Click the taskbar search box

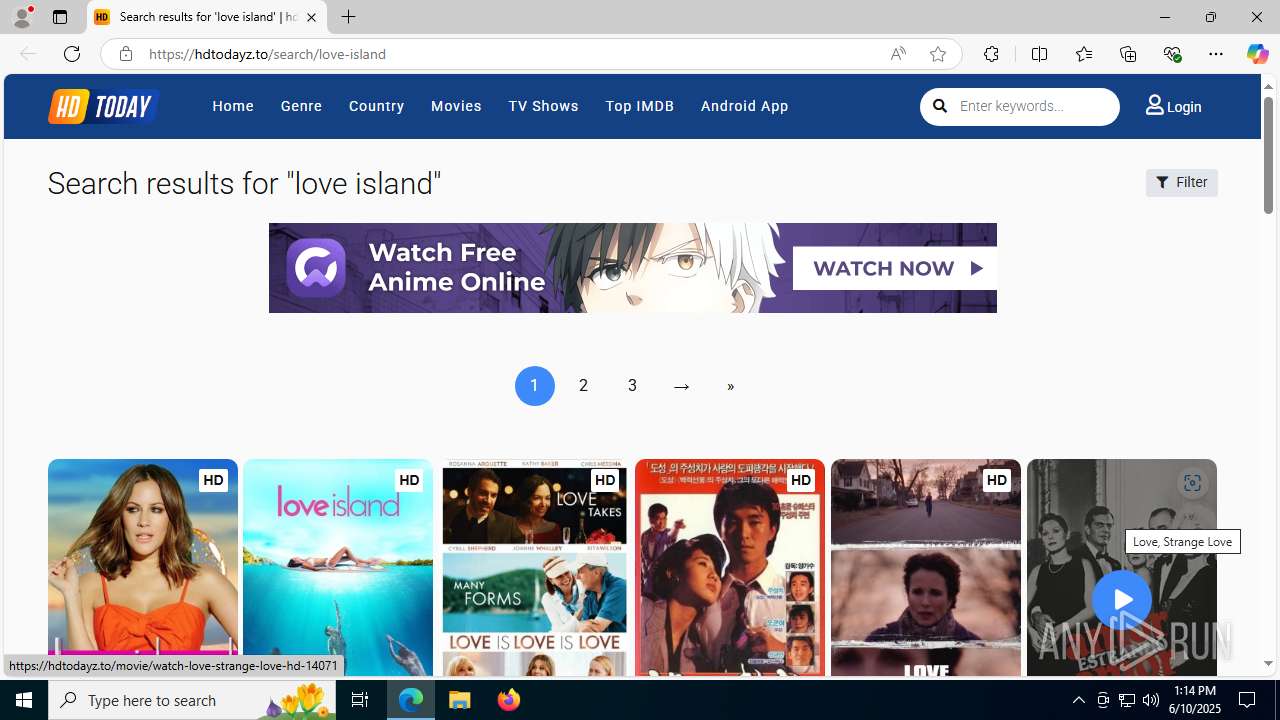(x=192, y=700)
